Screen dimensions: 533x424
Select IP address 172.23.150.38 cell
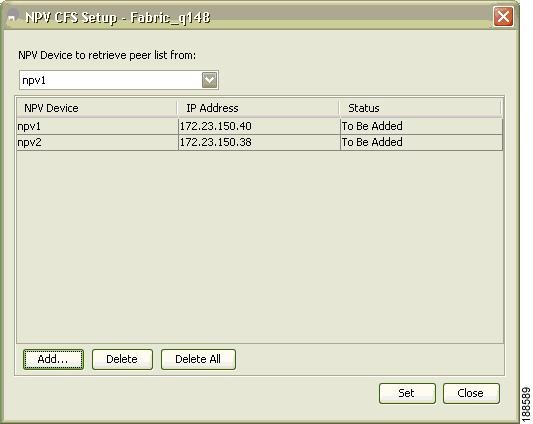coord(259,142)
